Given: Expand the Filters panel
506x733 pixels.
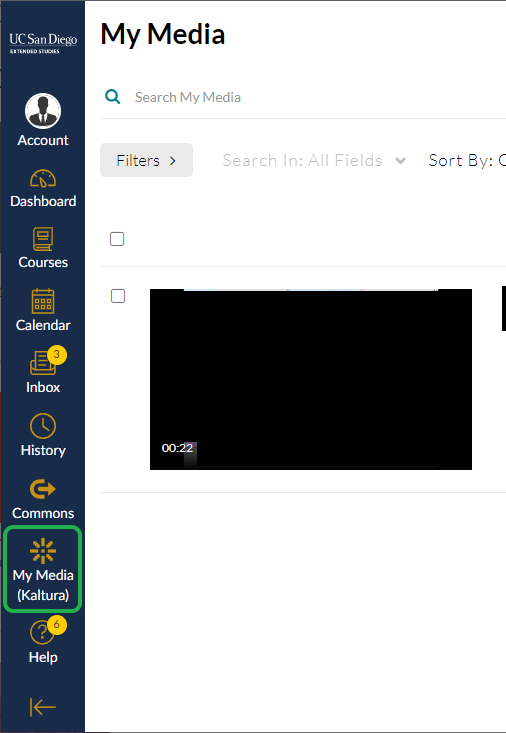Looking at the screenshot, I should [146, 160].
